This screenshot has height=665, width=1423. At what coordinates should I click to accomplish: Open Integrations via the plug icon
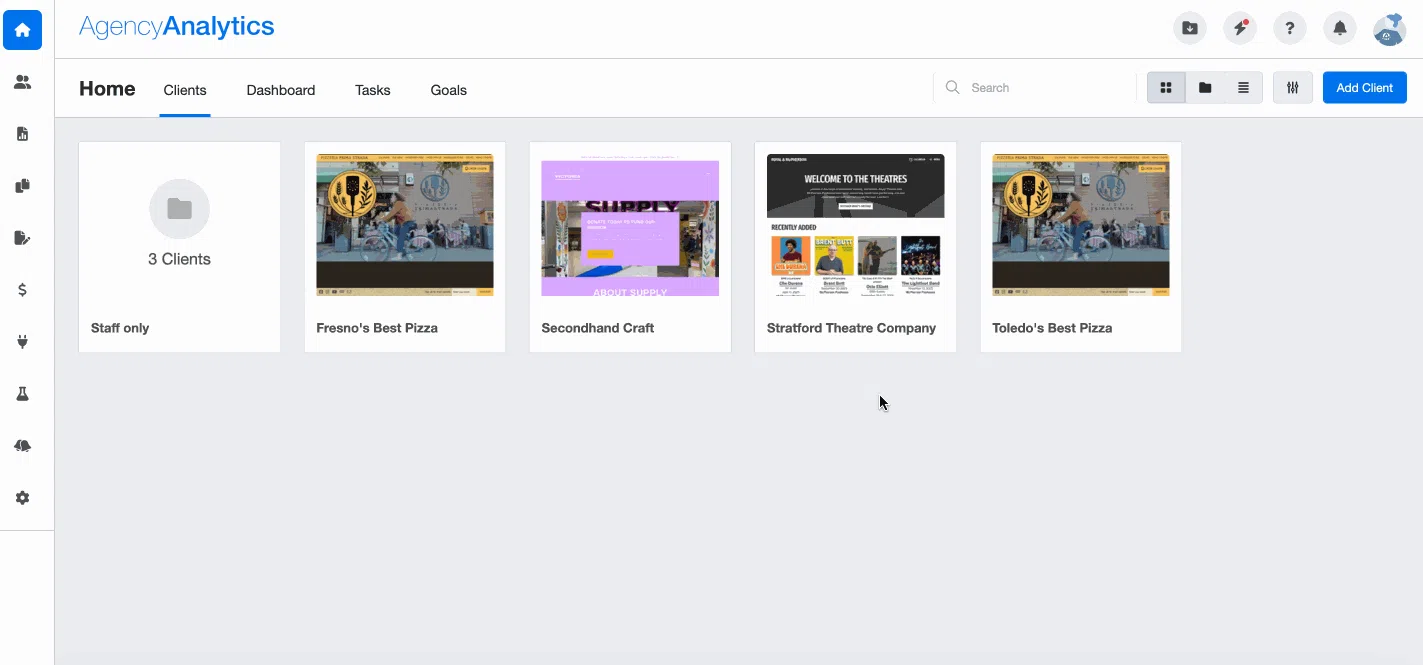22,342
